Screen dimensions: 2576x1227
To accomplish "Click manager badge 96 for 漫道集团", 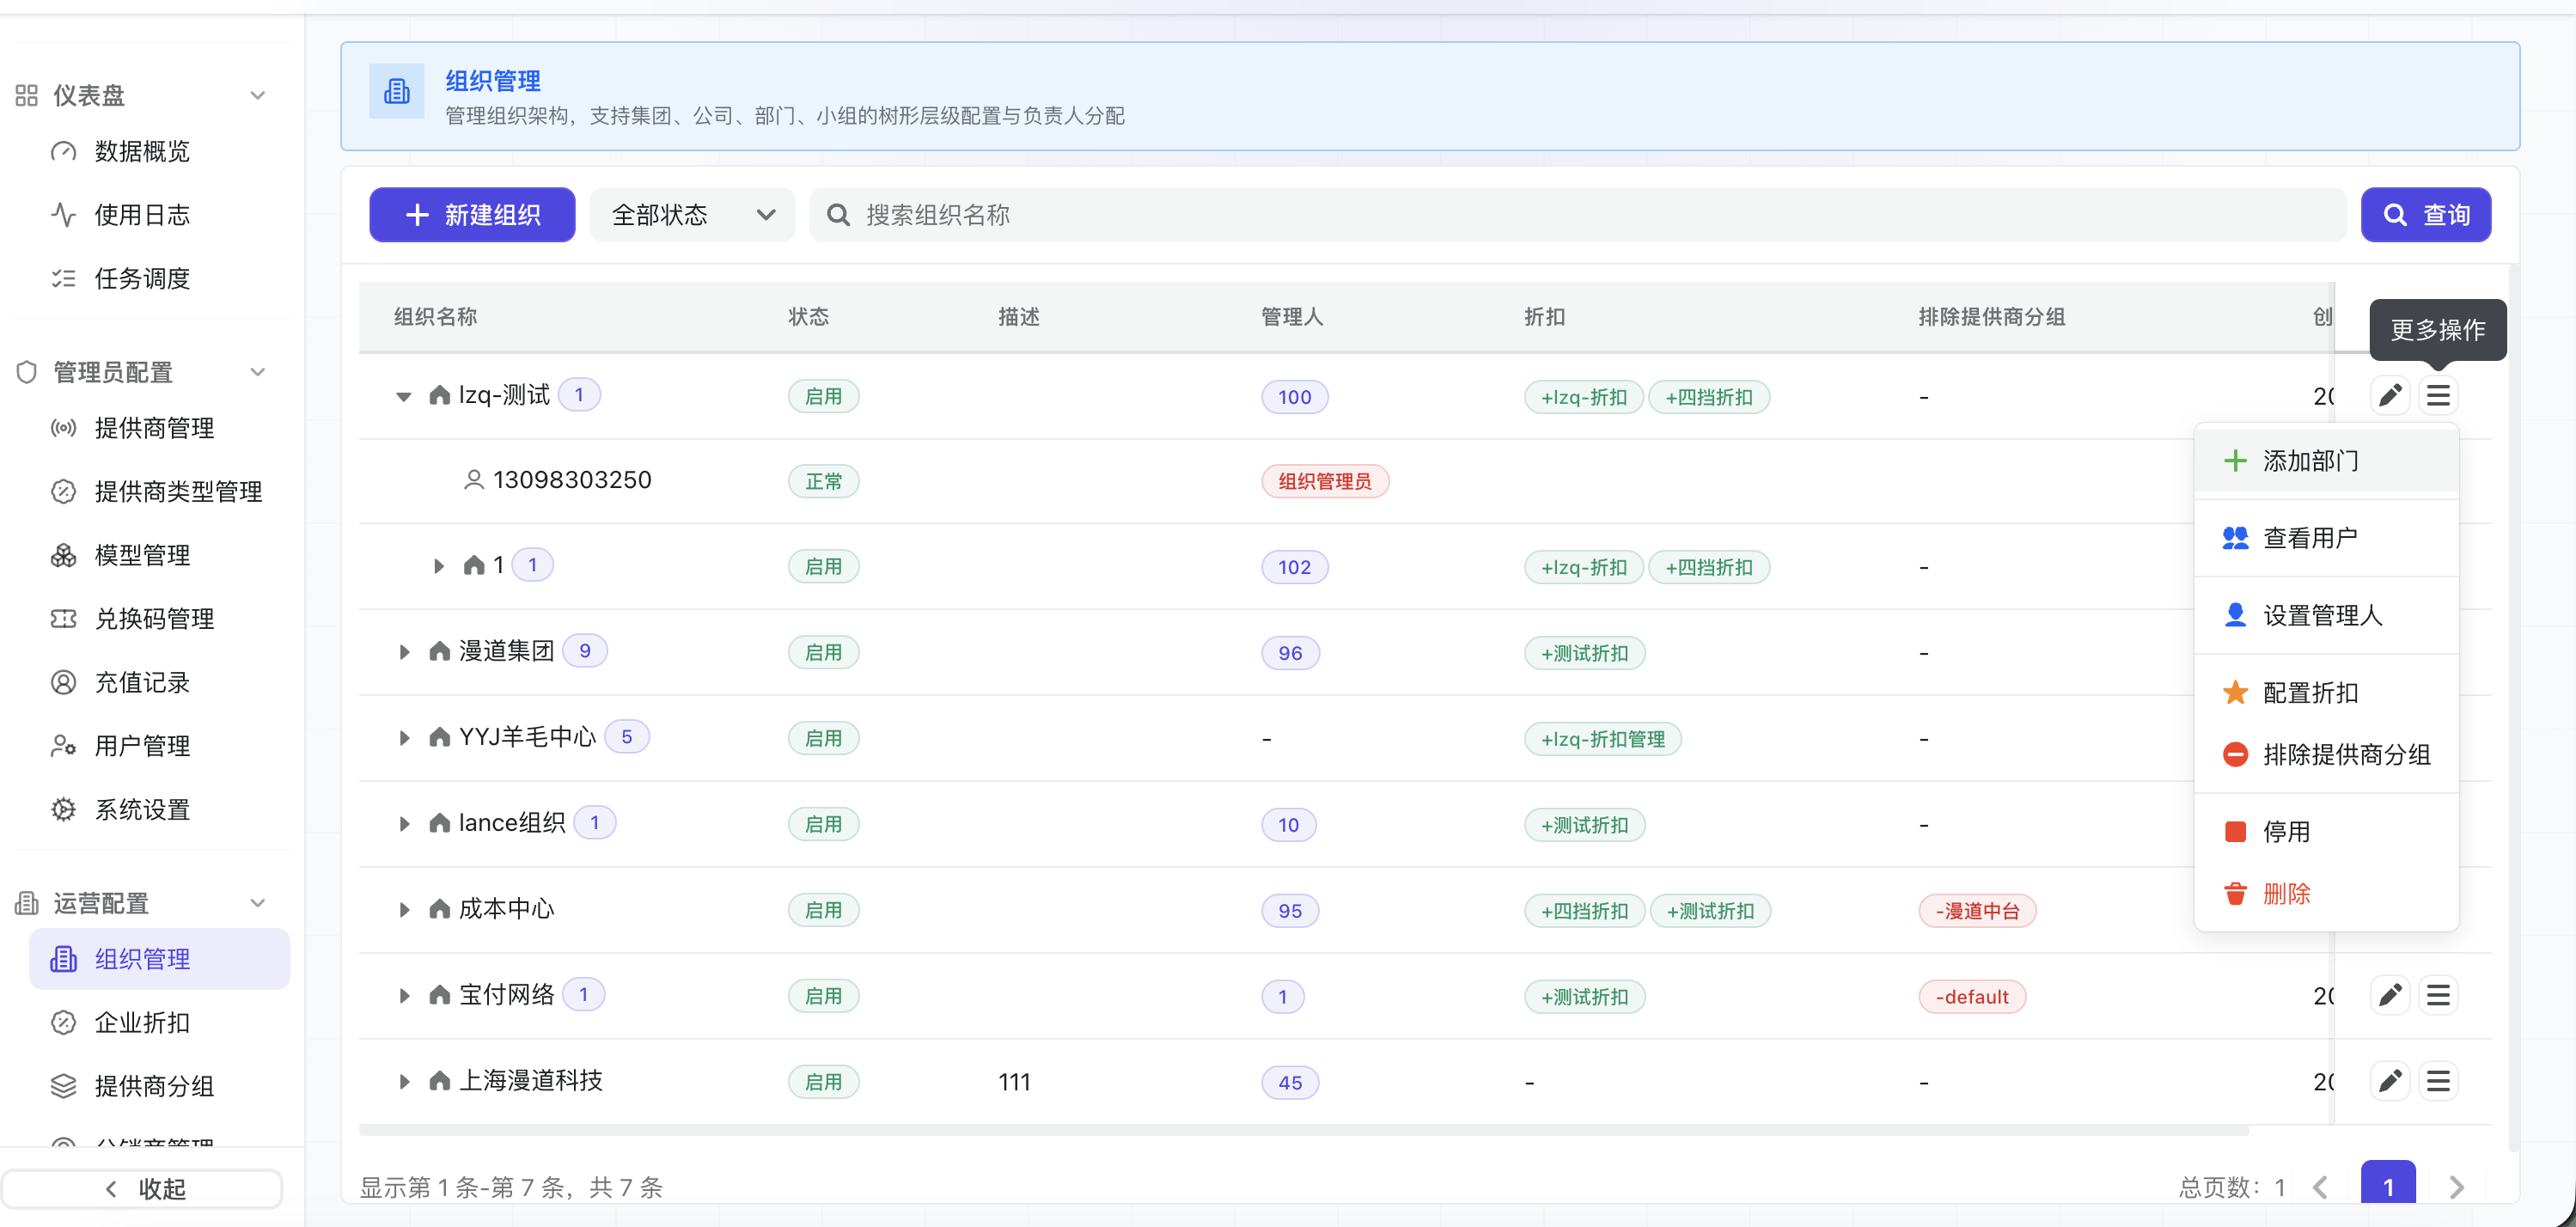I will 1290,653.
